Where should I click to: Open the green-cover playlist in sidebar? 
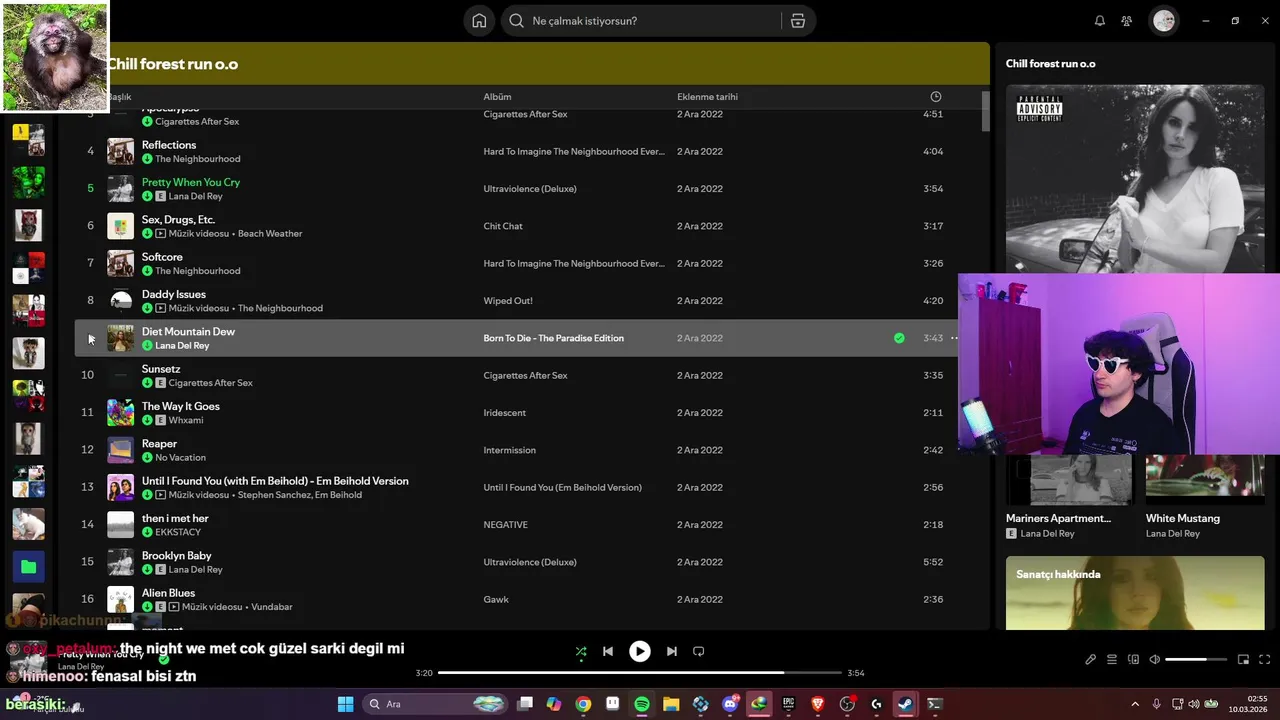[28, 183]
